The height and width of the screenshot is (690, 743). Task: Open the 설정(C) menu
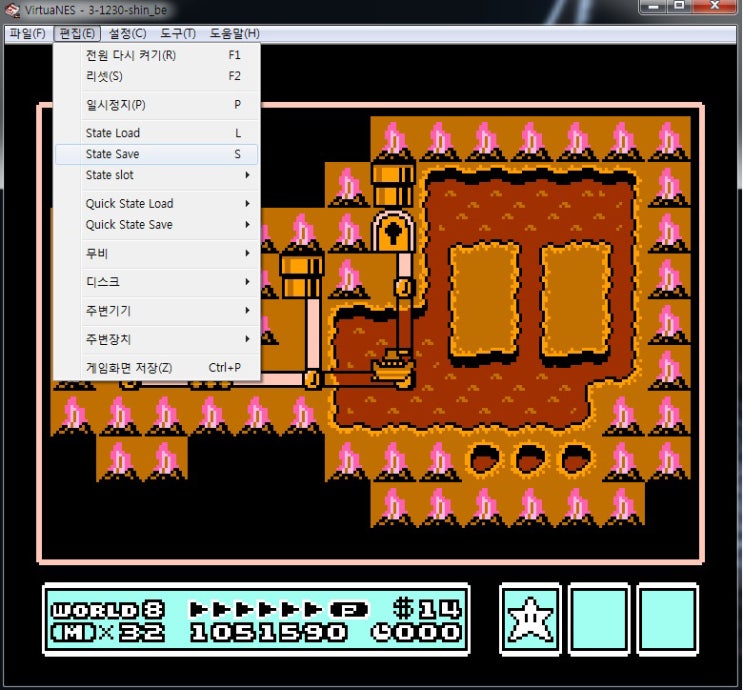coord(127,34)
